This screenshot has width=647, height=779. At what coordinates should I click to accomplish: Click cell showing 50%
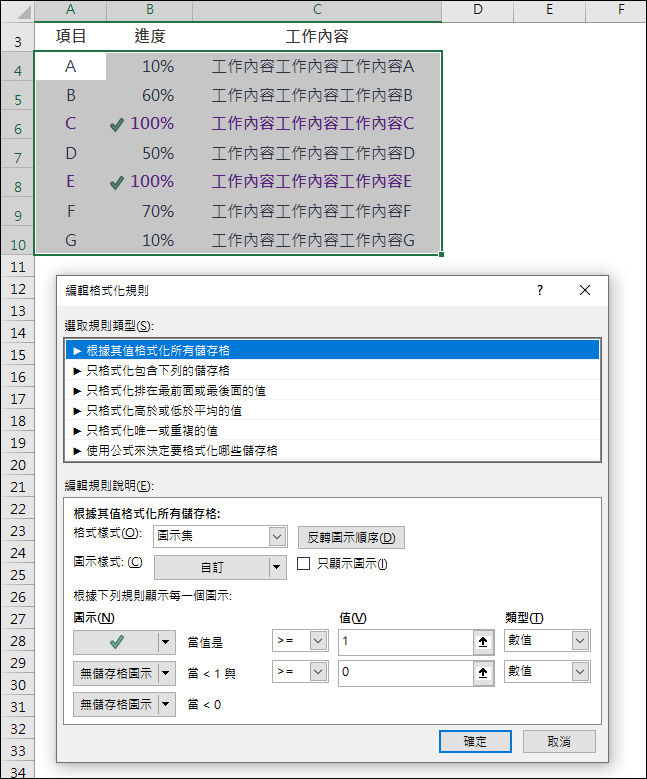tap(150, 153)
